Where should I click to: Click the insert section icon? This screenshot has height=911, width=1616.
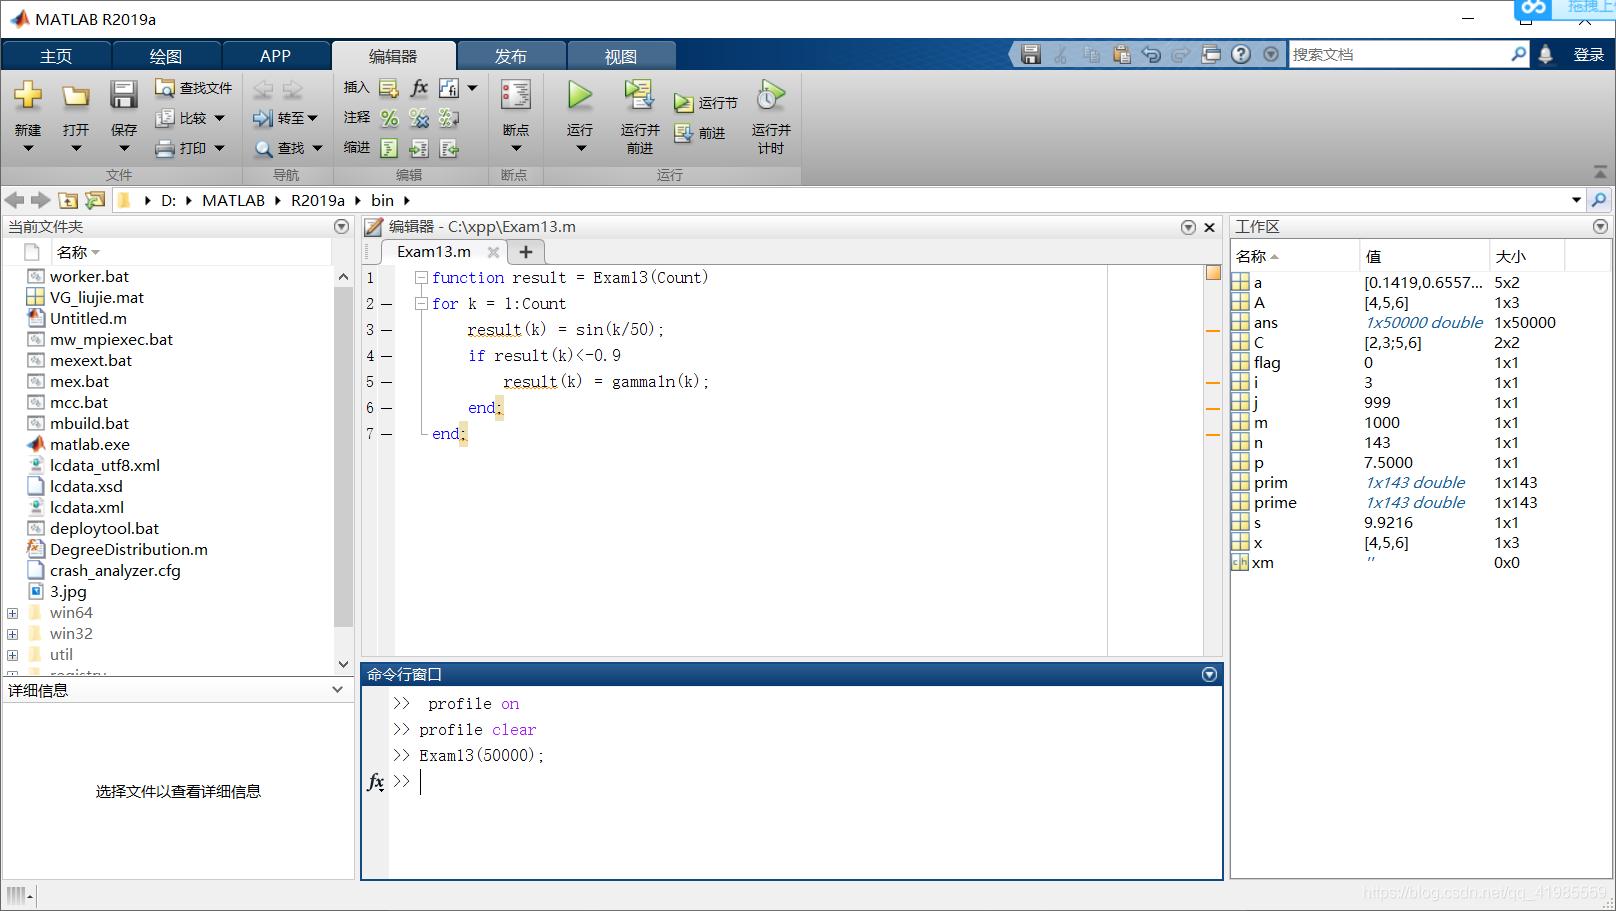[389, 88]
